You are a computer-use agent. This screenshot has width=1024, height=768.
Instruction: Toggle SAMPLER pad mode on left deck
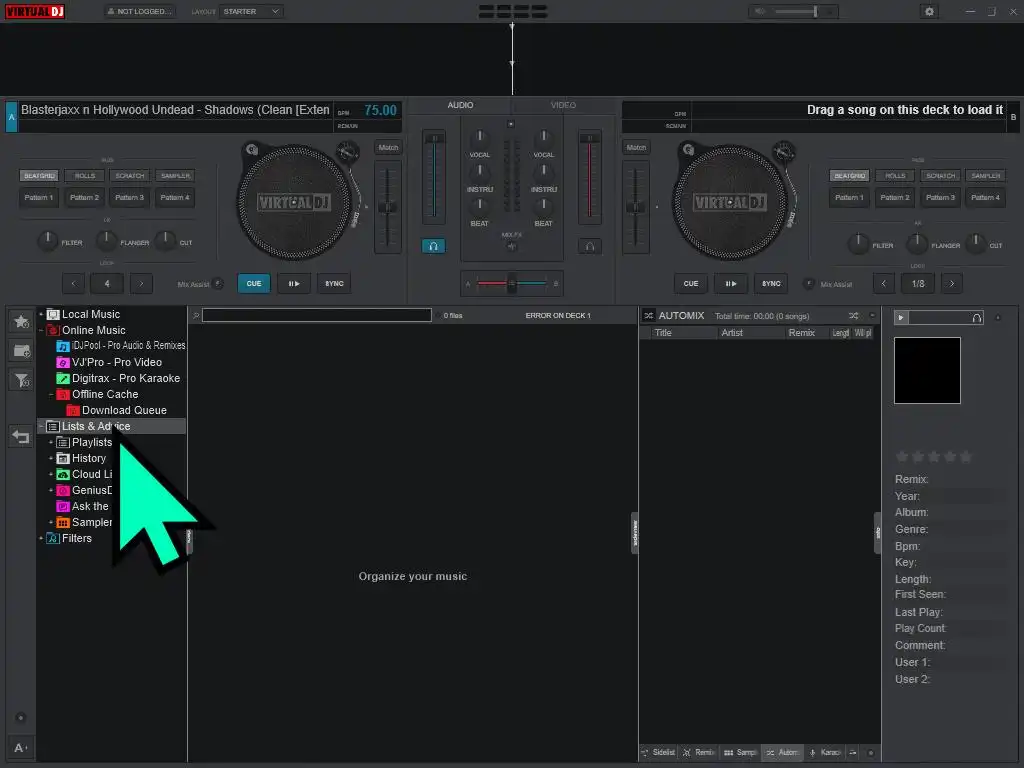[x=176, y=176]
